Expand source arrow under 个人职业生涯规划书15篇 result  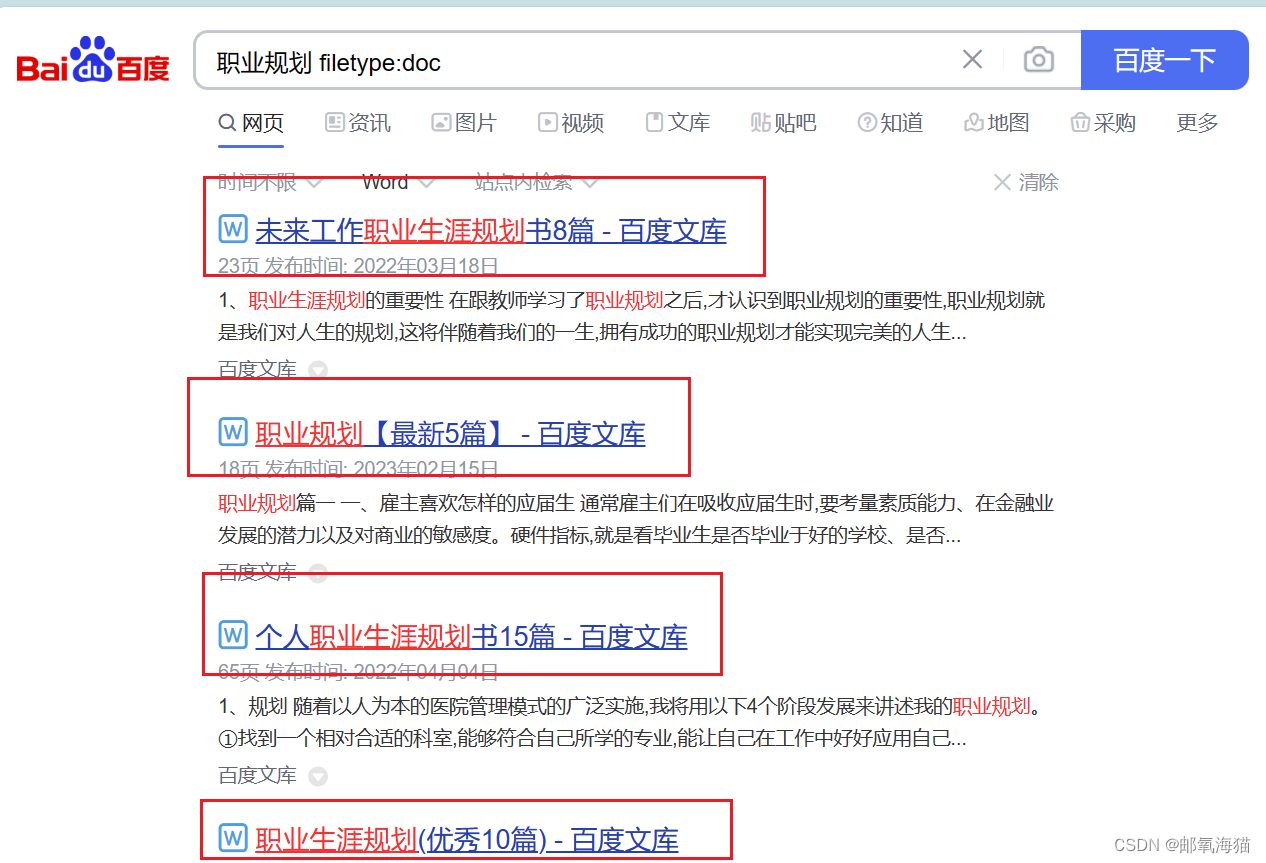[318, 776]
